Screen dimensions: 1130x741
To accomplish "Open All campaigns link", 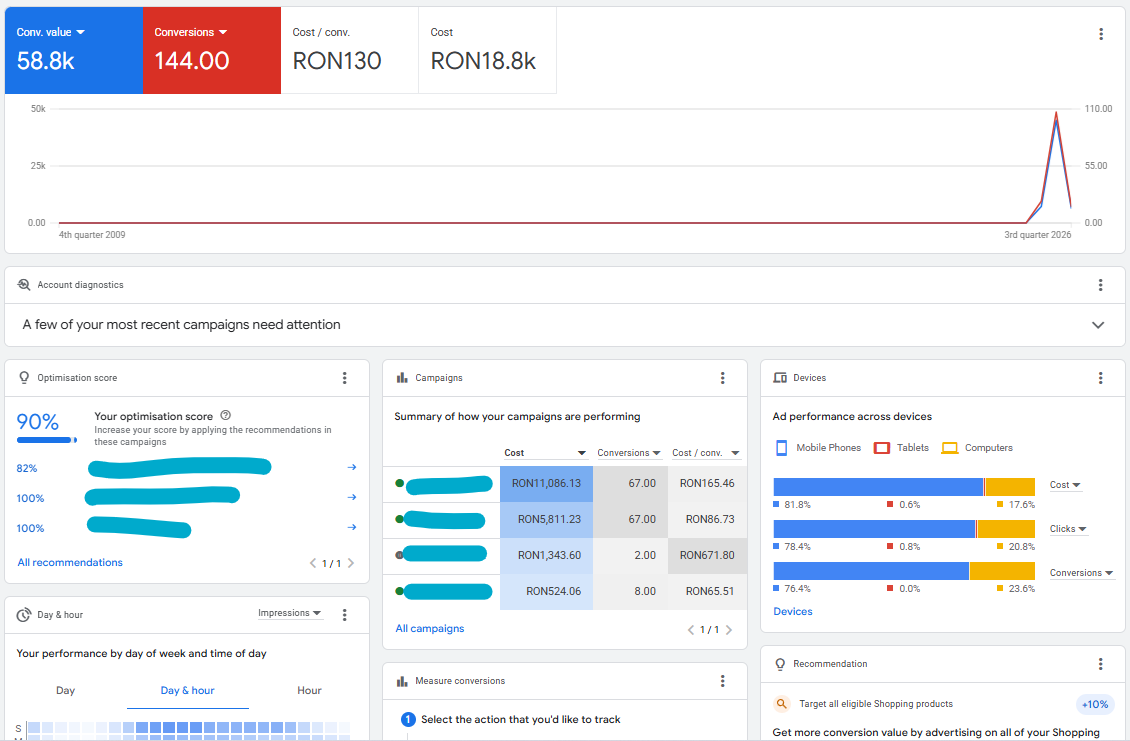I will coord(430,629).
